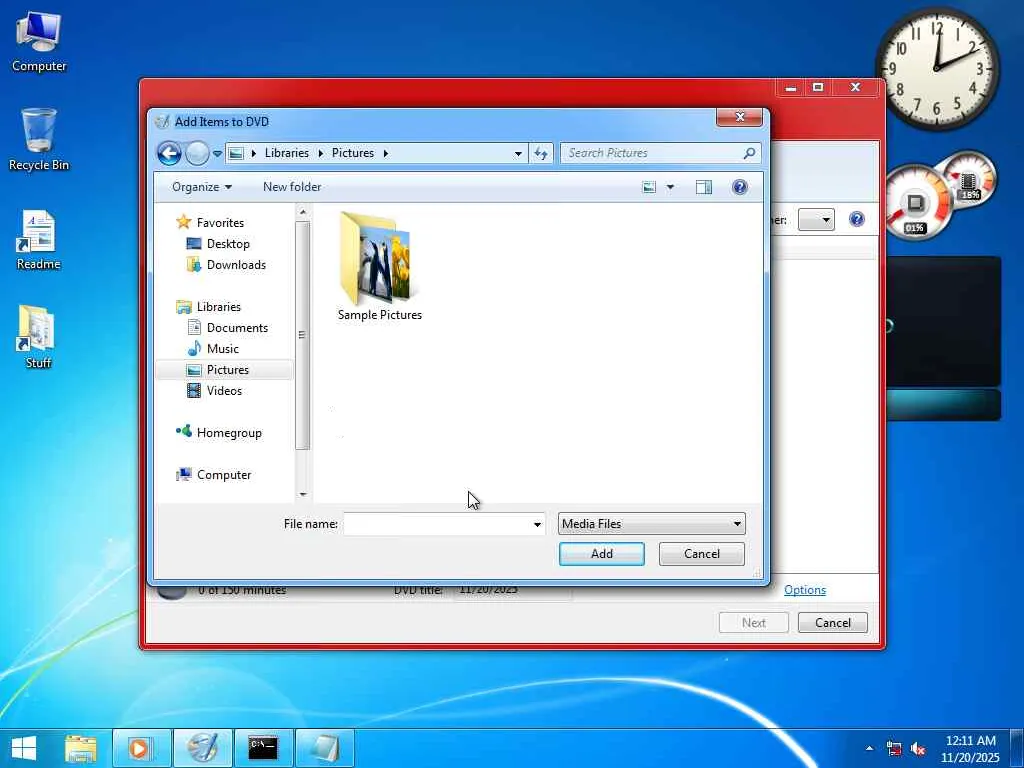Click Cancel in Add Items dialog
The width and height of the screenshot is (1024, 768).
(x=701, y=554)
